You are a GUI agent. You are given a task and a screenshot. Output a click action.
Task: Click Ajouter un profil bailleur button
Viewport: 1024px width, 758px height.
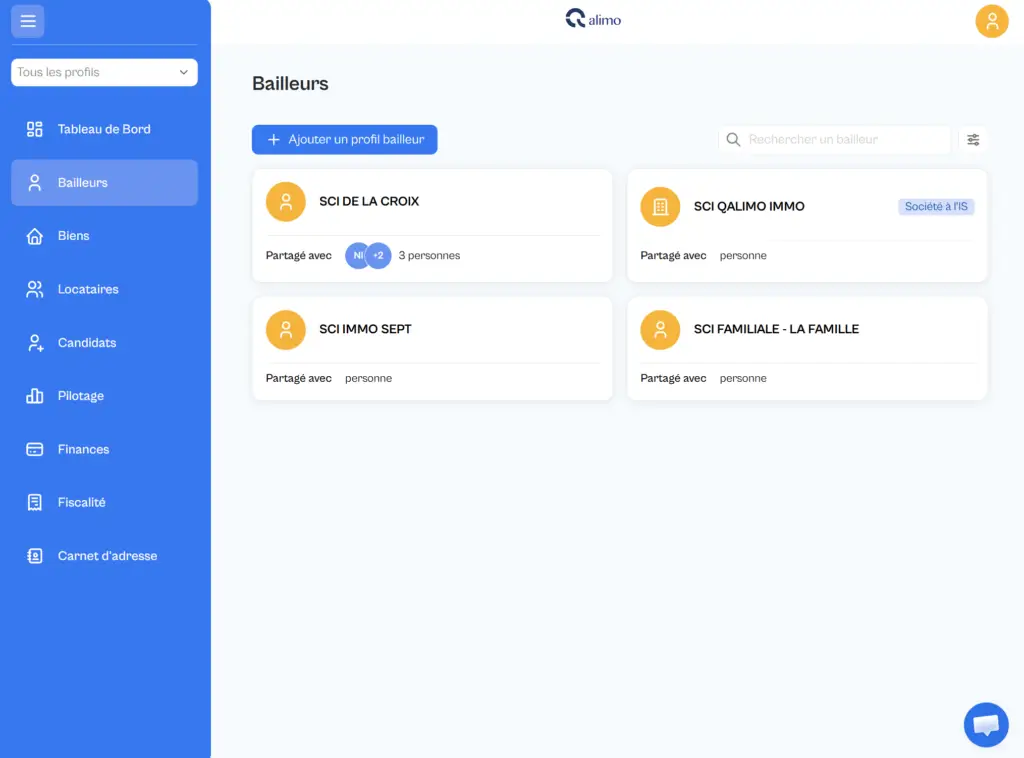pos(344,140)
